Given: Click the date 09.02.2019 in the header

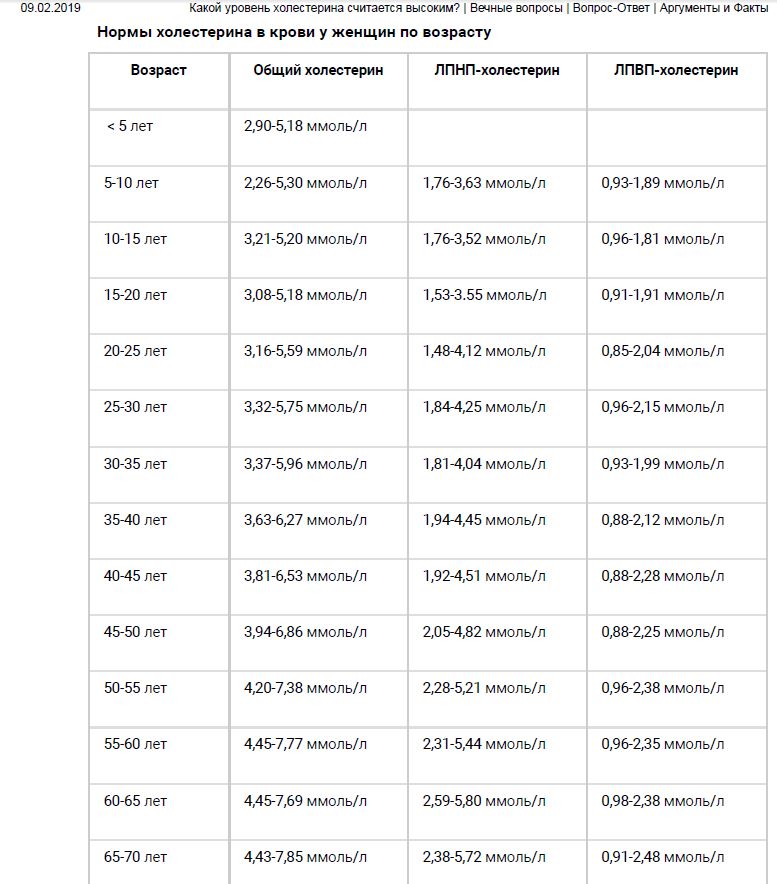Looking at the screenshot, I should point(50,8).
